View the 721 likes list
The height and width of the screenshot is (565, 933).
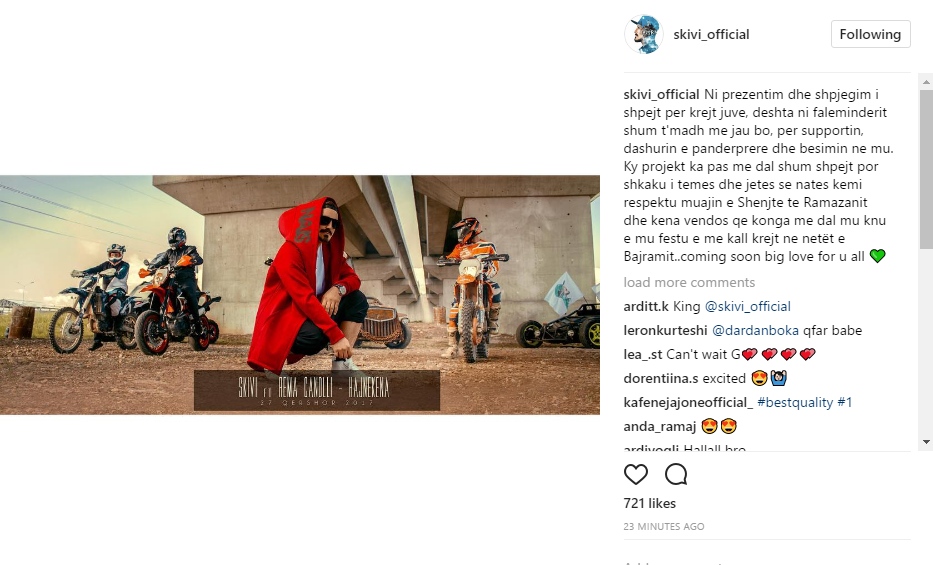tap(650, 503)
